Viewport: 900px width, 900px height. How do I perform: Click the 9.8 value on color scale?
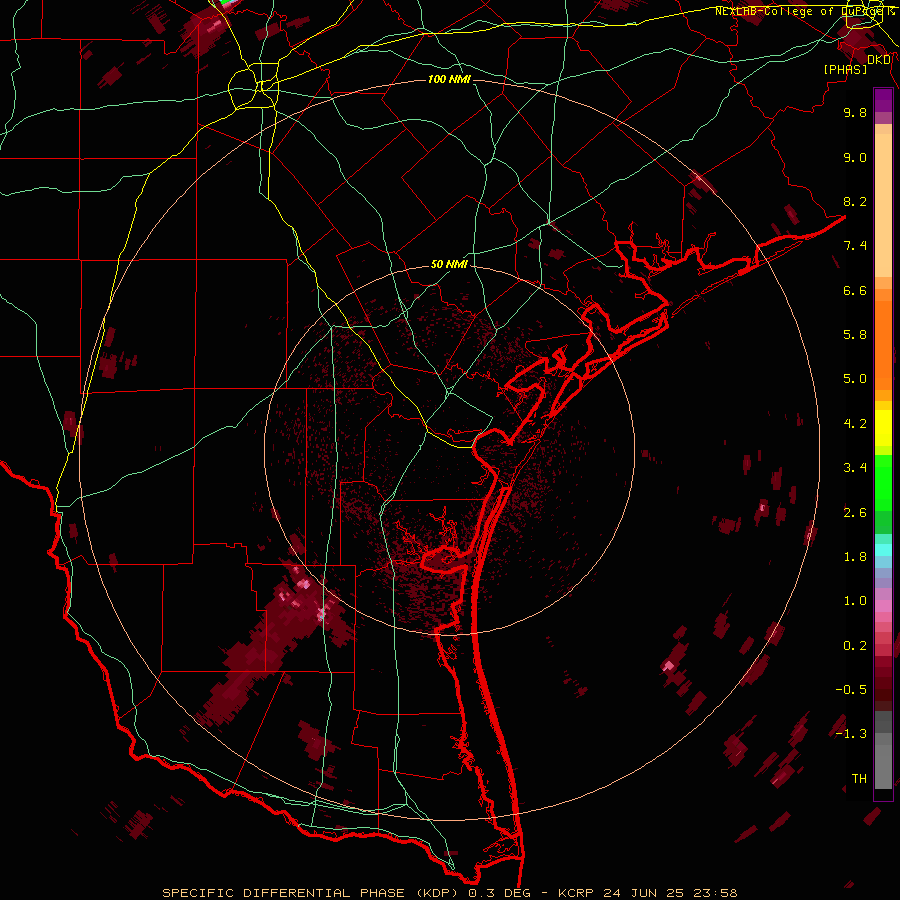pyautogui.click(x=855, y=112)
